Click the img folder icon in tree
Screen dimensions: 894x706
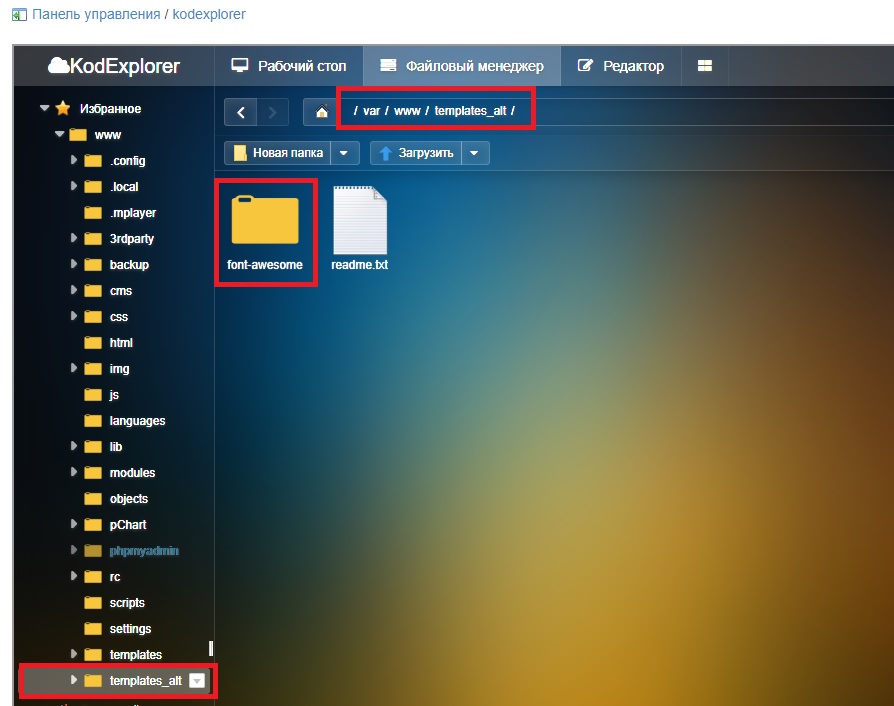(x=93, y=369)
